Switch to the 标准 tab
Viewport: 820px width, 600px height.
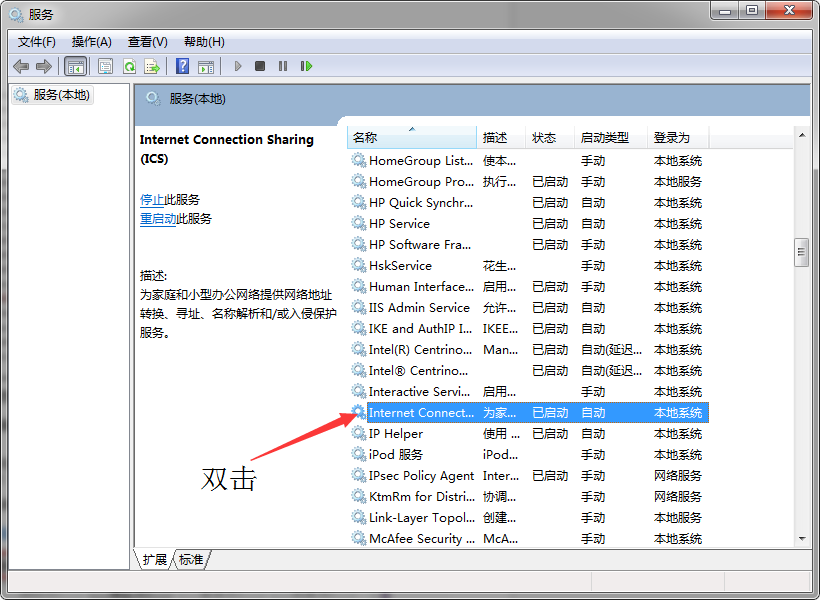[189, 560]
